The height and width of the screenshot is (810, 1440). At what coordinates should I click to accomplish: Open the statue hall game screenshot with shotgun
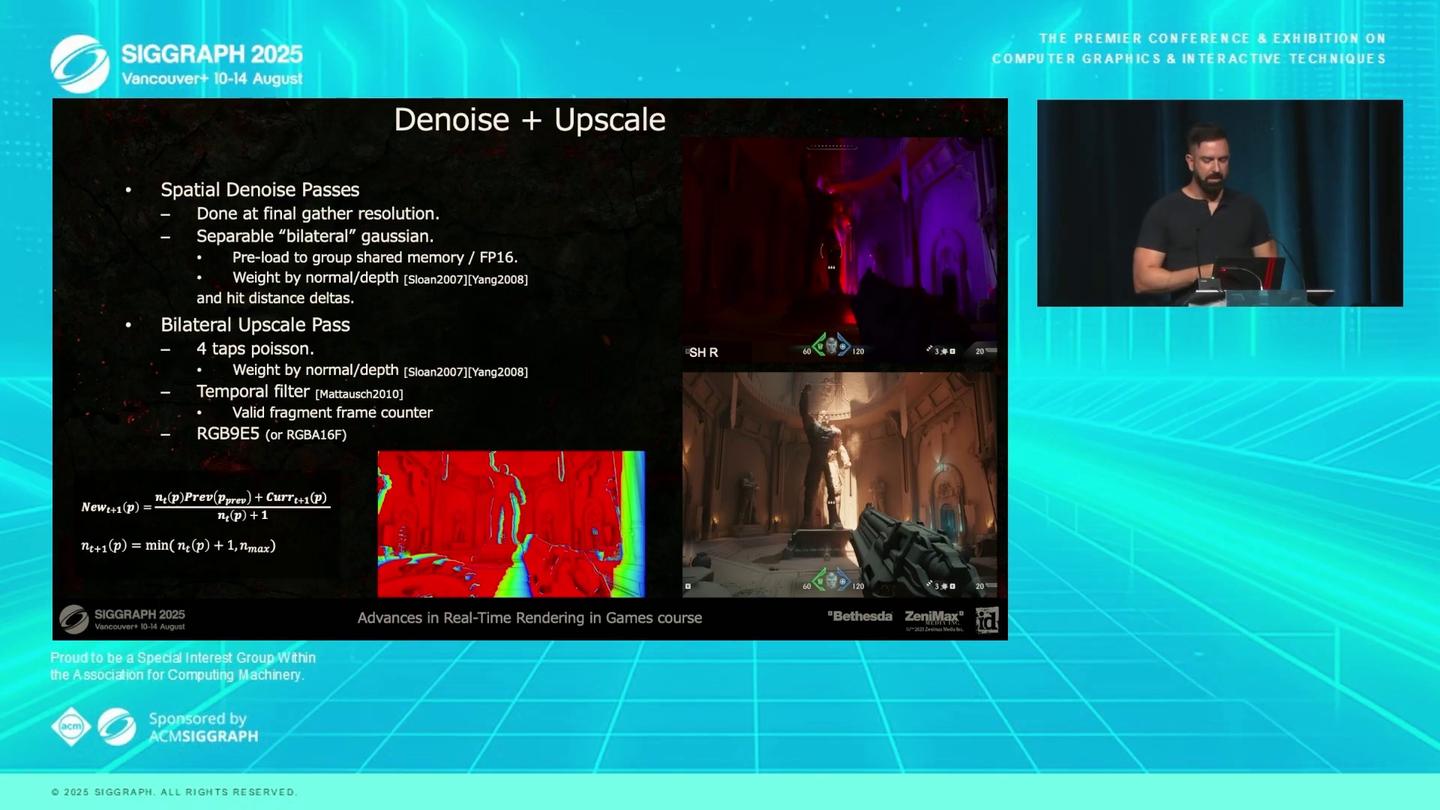(840, 484)
